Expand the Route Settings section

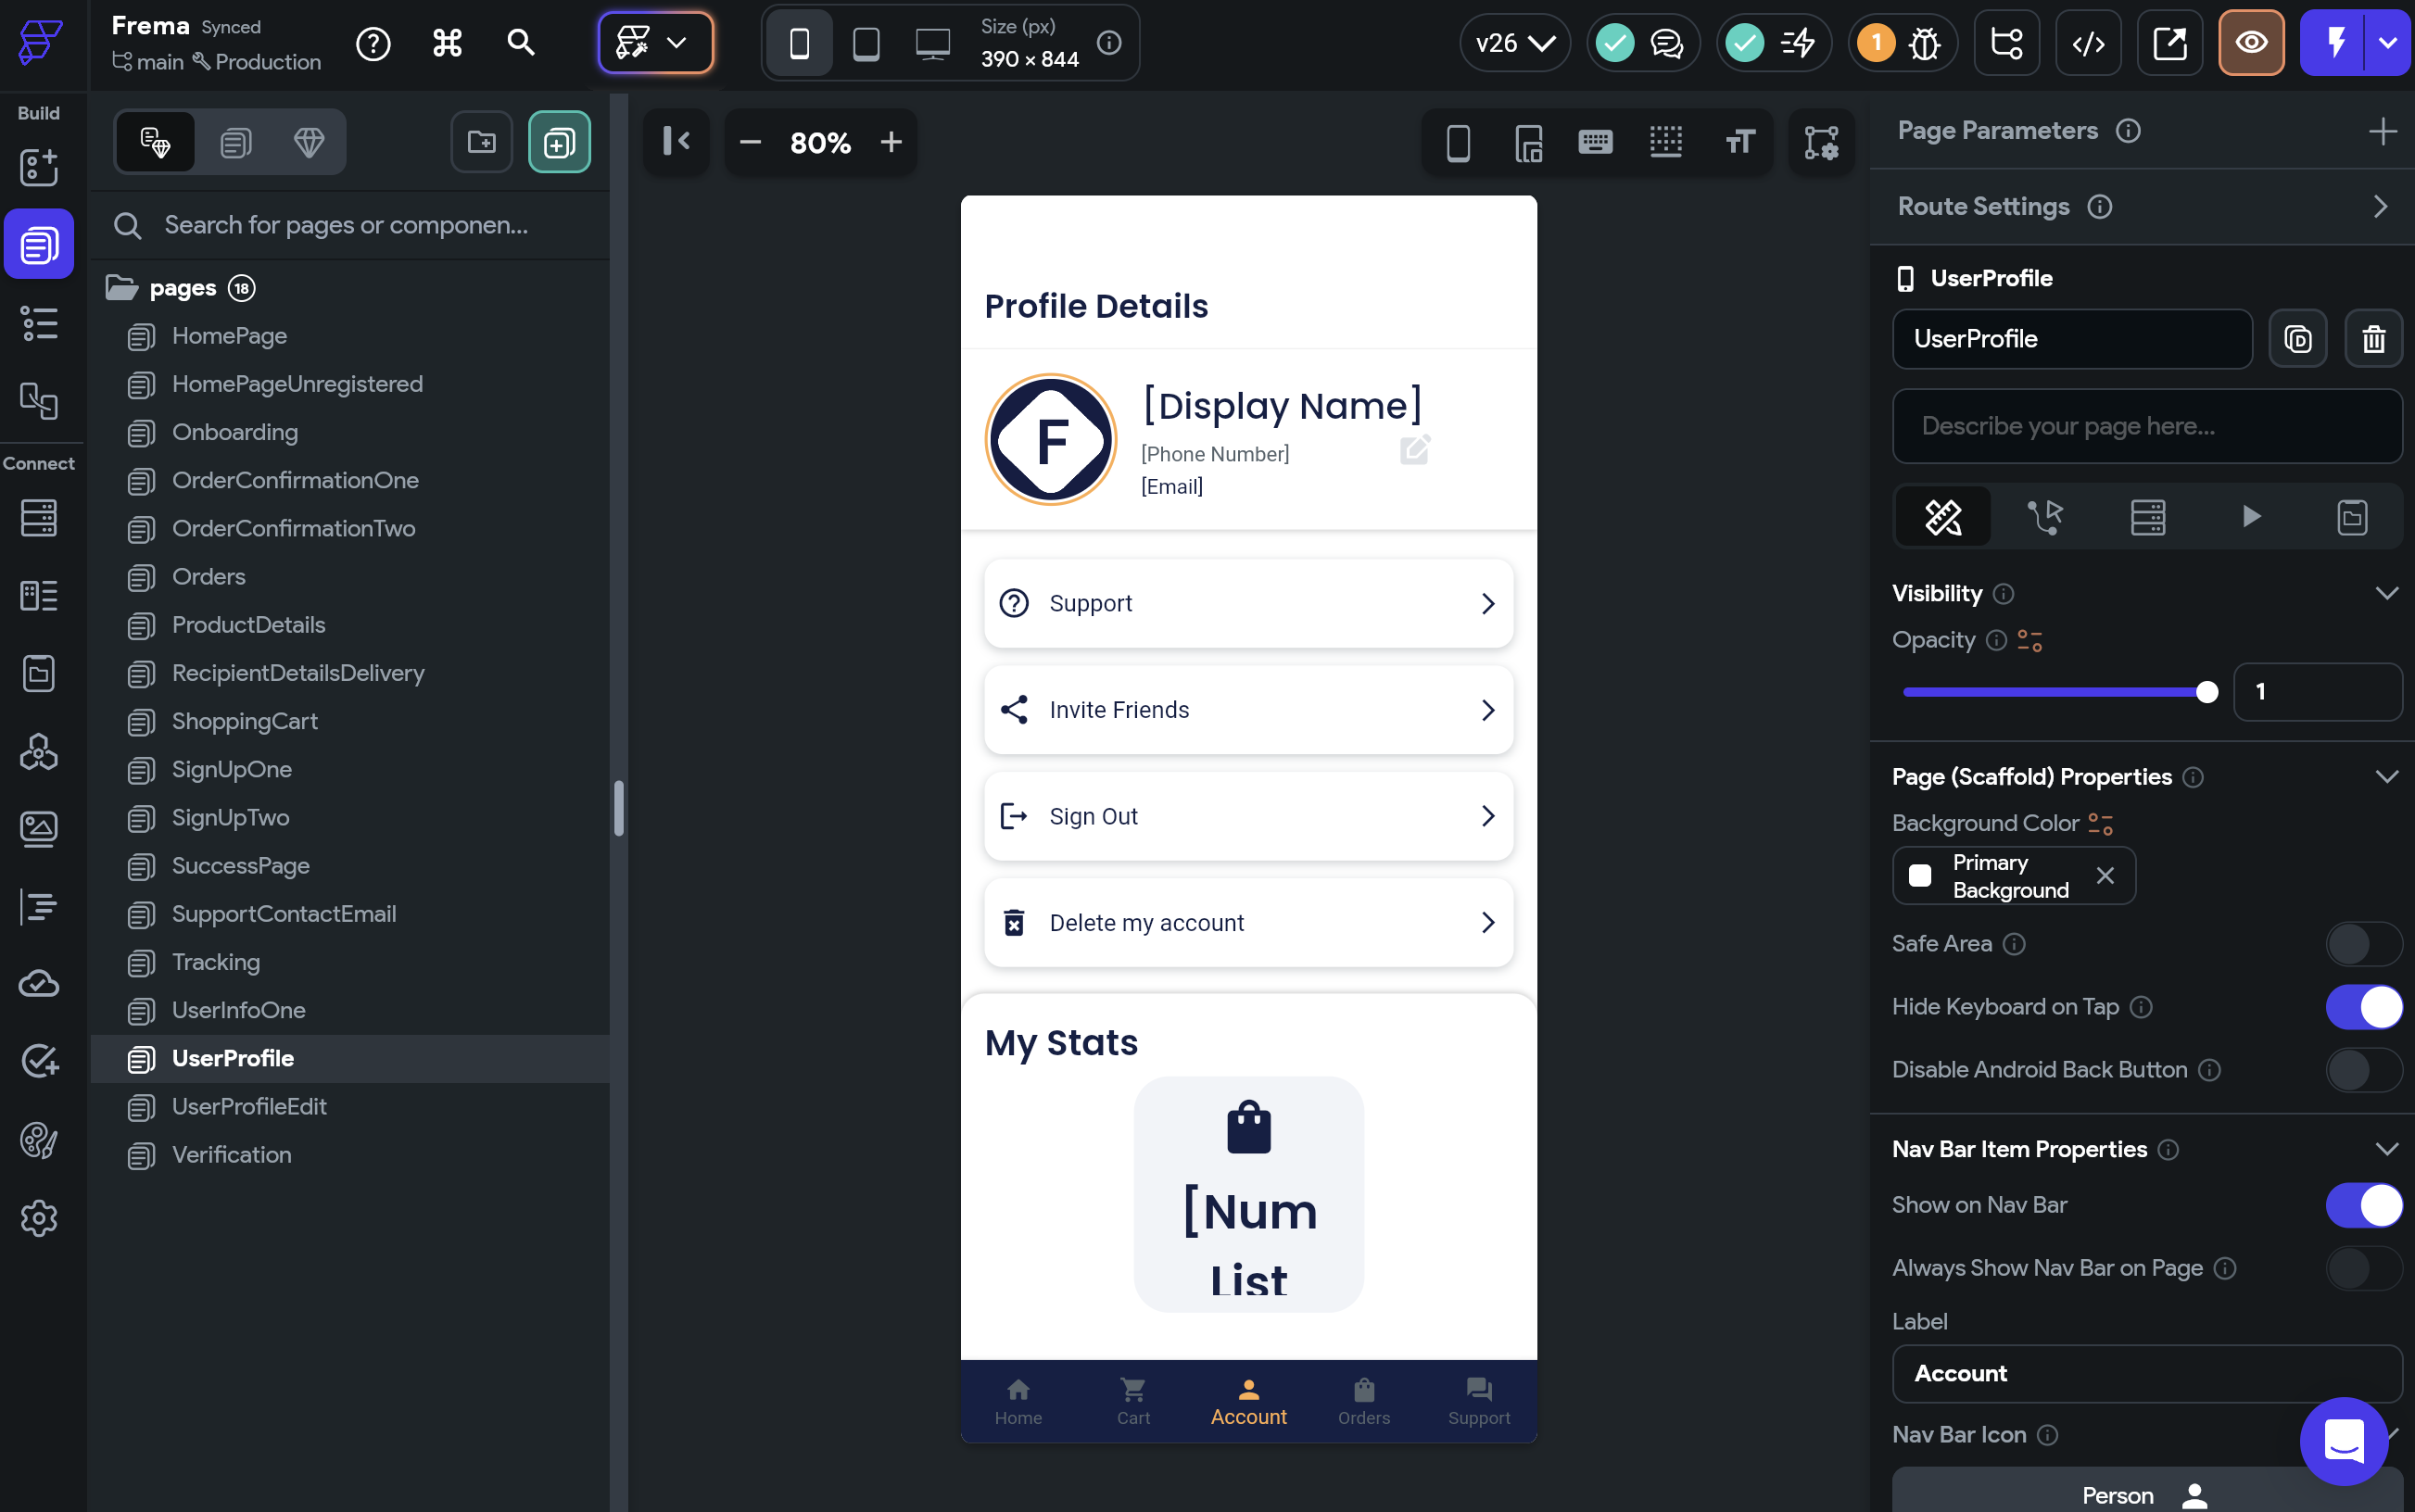point(2381,206)
